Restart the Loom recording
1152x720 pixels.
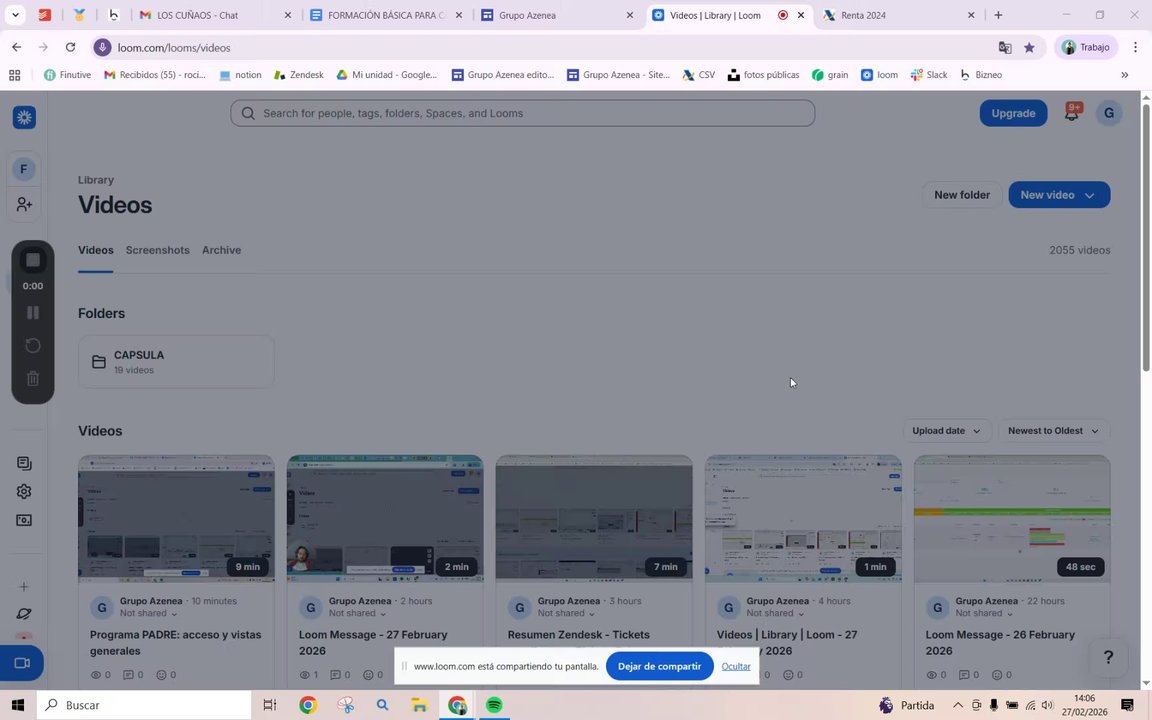coord(32,345)
